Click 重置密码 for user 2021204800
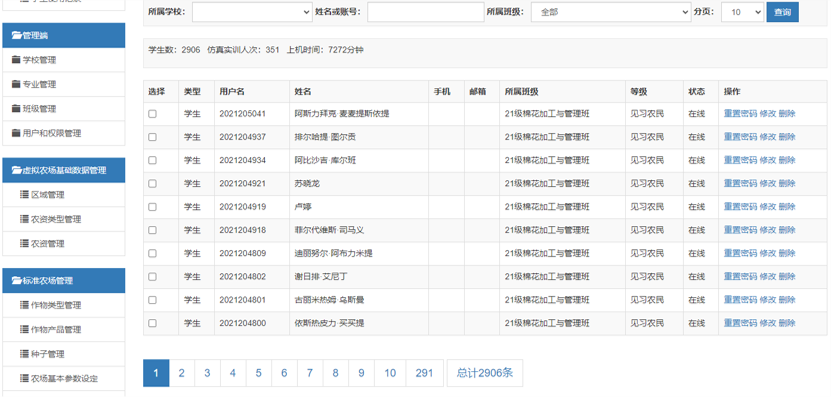The width and height of the screenshot is (831, 397). tap(740, 323)
